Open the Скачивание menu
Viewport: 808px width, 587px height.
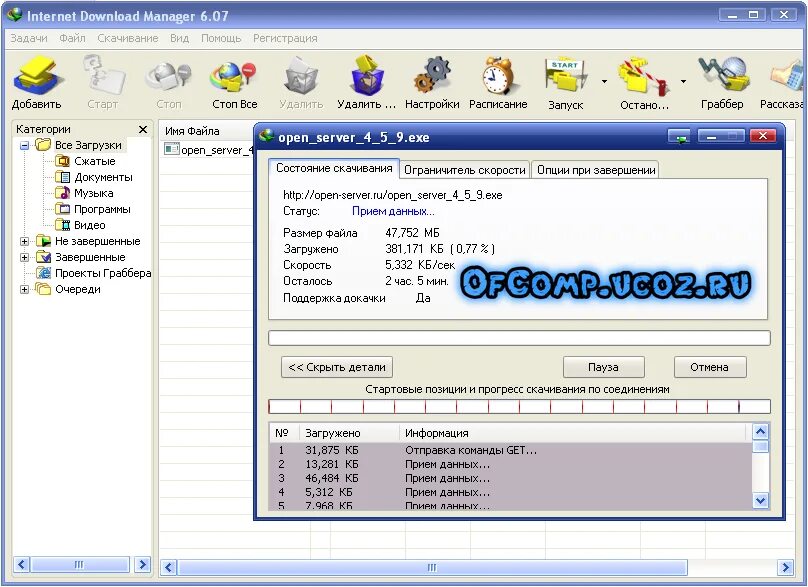pyautogui.click(x=128, y=38)
